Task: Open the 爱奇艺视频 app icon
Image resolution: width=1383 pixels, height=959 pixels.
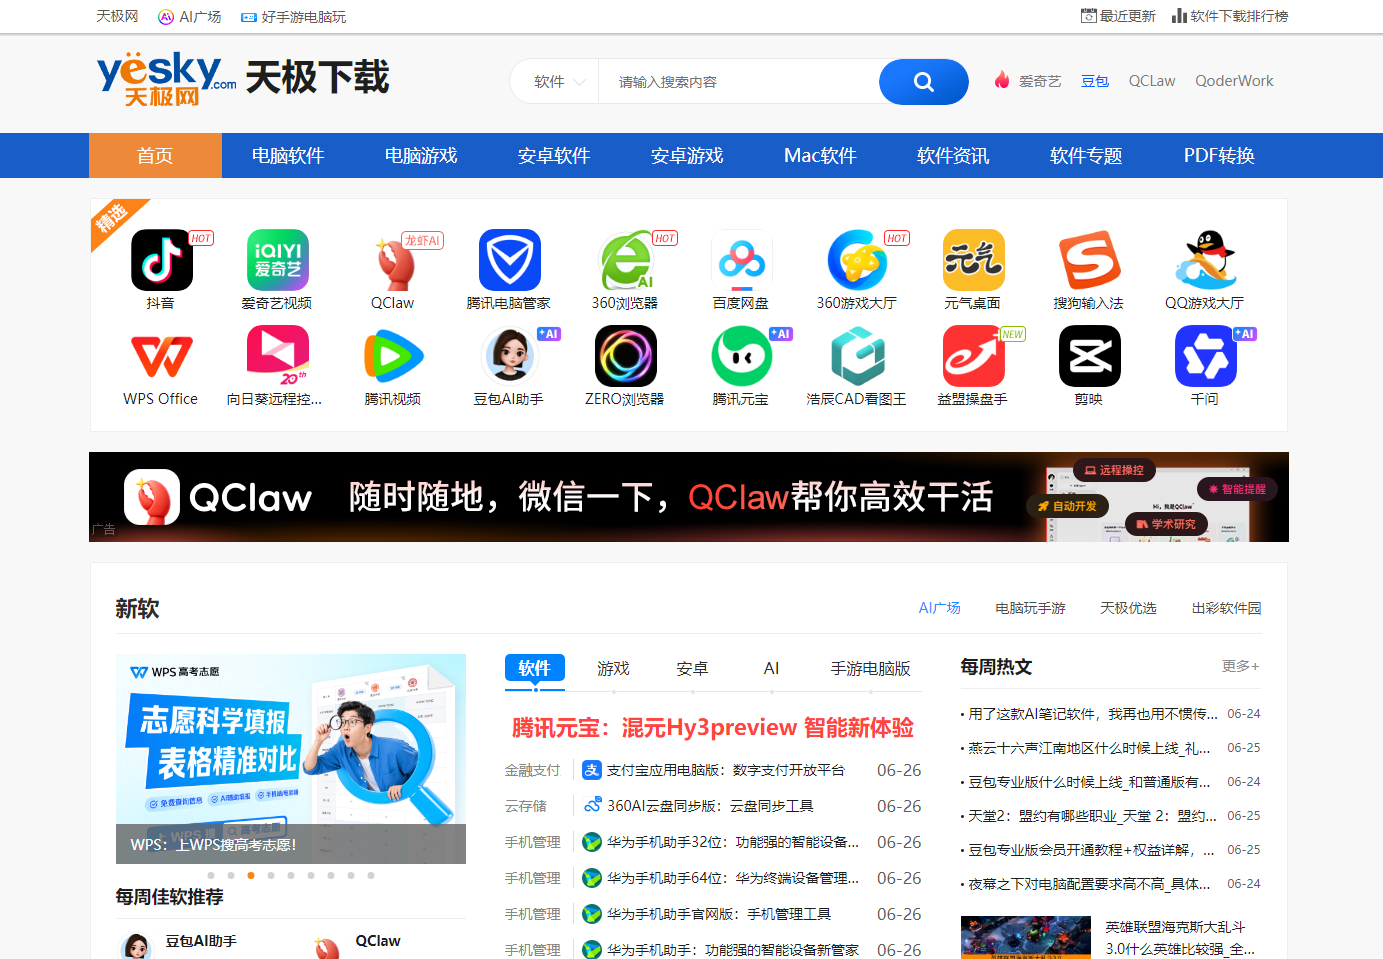Action: 277,260
